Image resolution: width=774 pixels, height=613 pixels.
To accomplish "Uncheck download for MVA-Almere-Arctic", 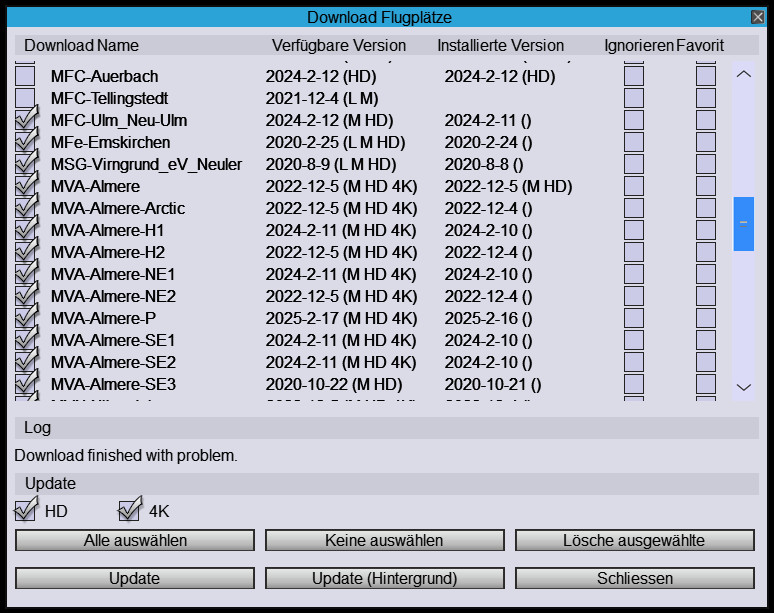I will (25, 208).
